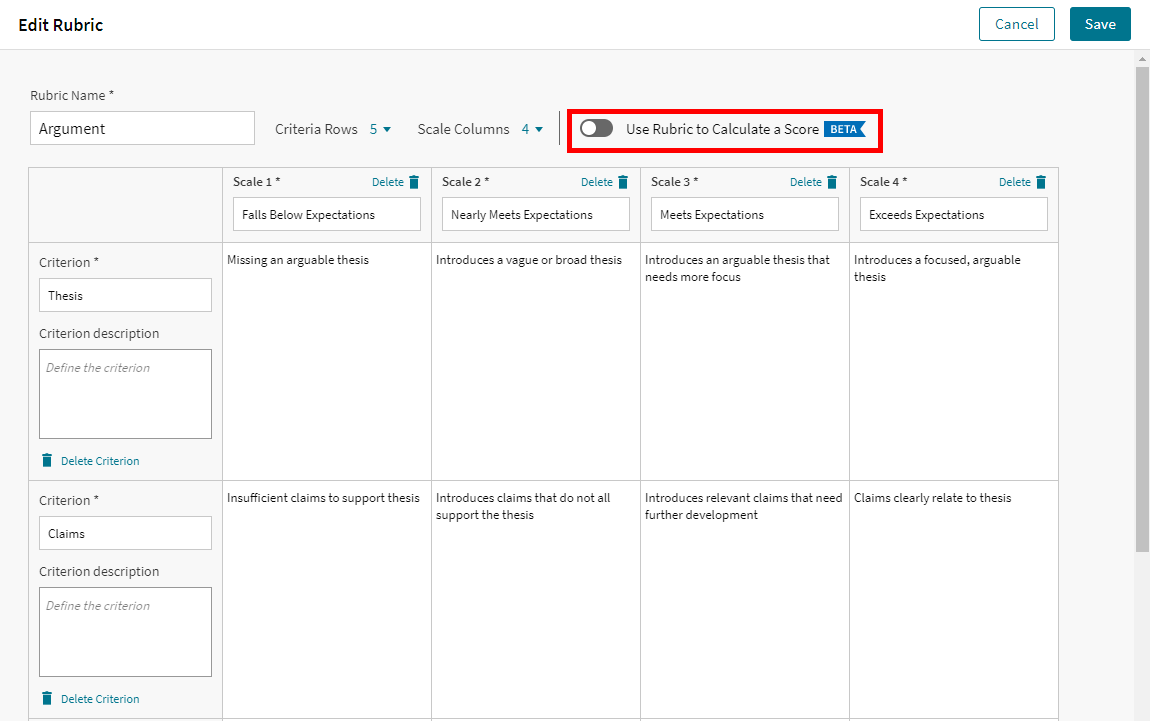The height and width of the screenshot is (721, 1150).
Task: Click the trash icon next to Scale 1
Action: pyautogui.click(x=416, y=181)
